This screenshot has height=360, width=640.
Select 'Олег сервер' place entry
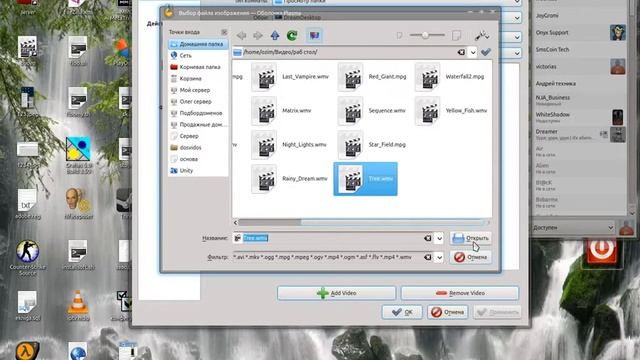[x=198, y=102]
